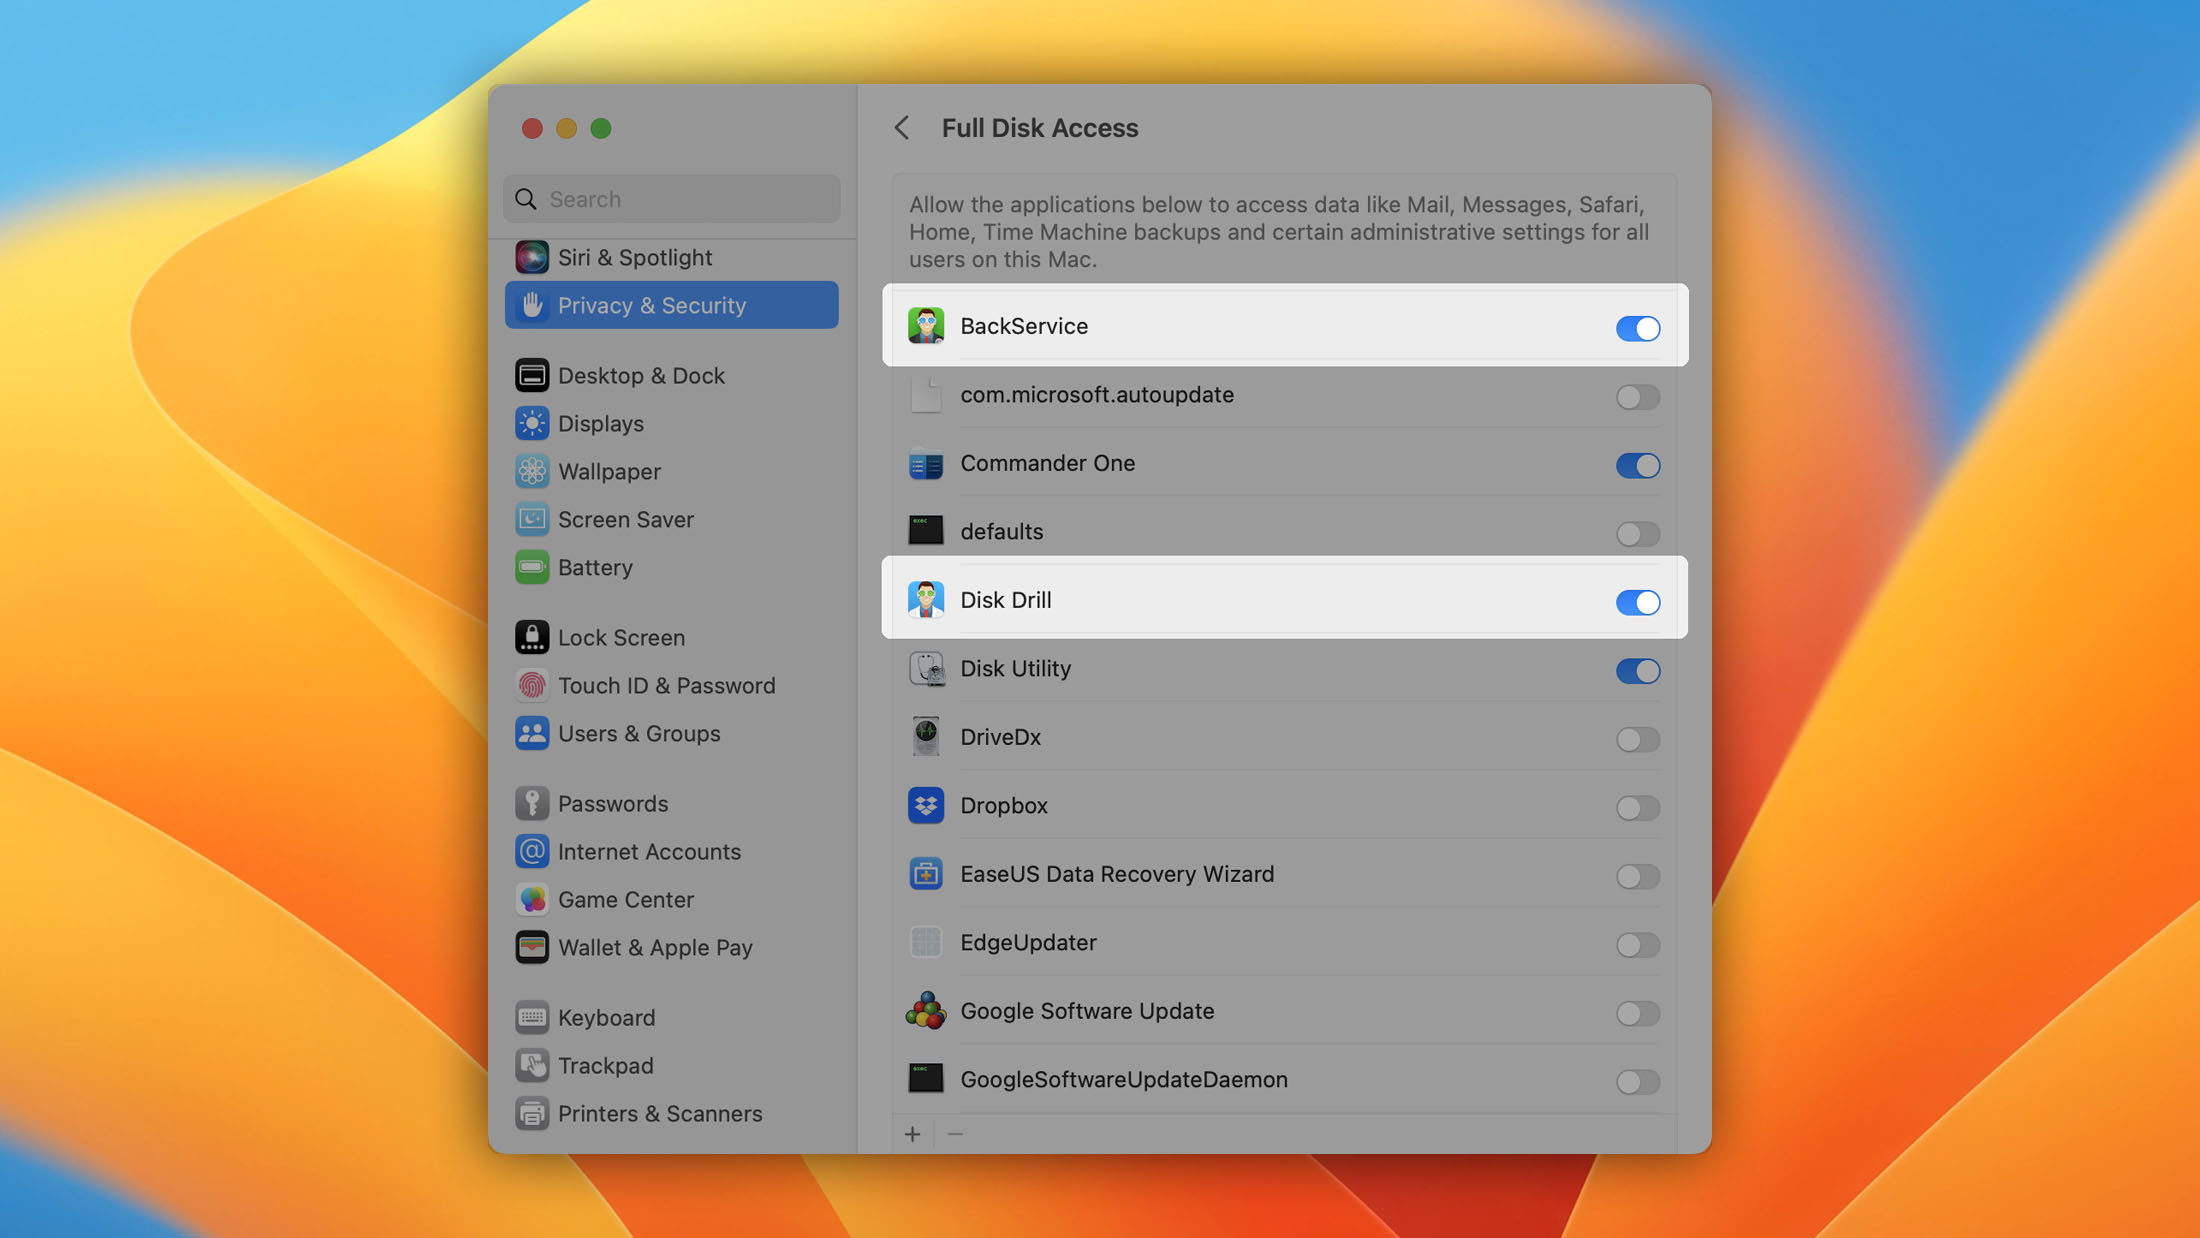Click the Touch ID fingerprint icon

(x=531, y=685)
